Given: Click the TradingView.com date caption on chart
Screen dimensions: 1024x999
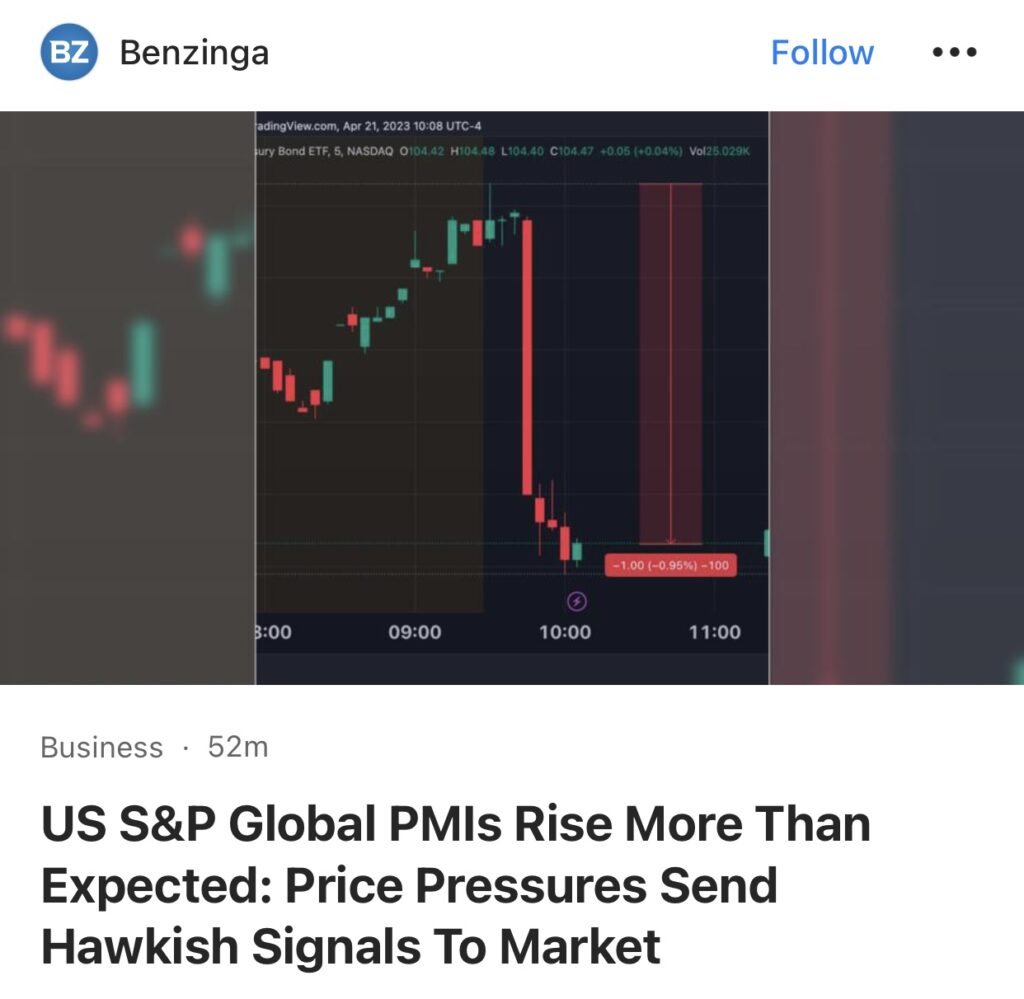Looking at the screenshot, I should [x=368, y=126].
